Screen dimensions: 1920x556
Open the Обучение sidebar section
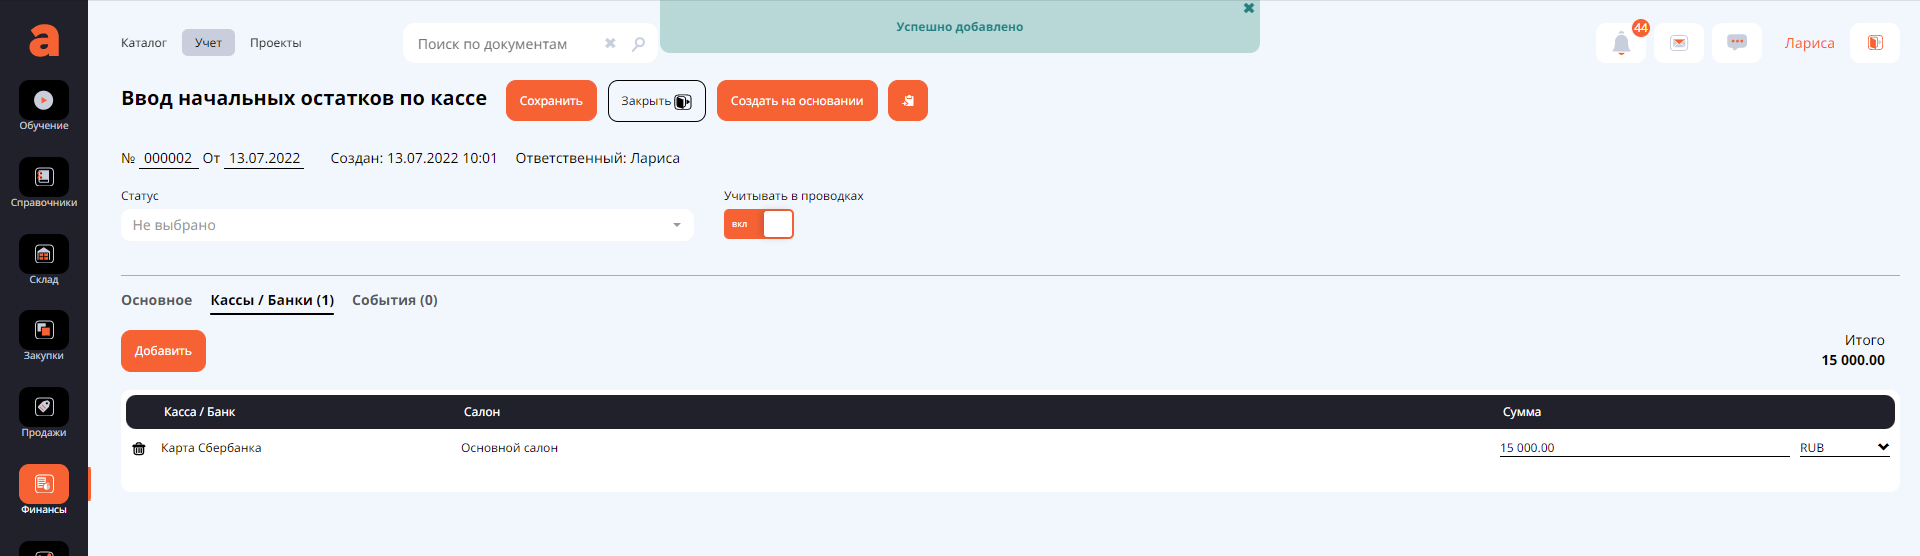pyautogui.click(x=44, y=101)
